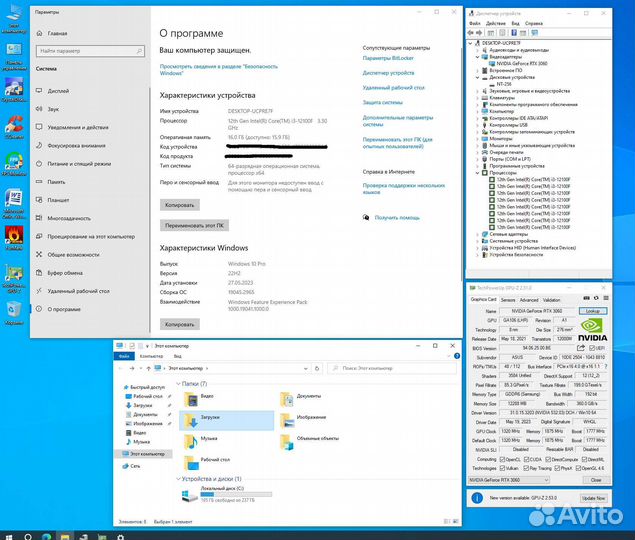Click the refresh button in Explorer address bar
This screenshot has height=540, width=635.
[x=317, y=368]
